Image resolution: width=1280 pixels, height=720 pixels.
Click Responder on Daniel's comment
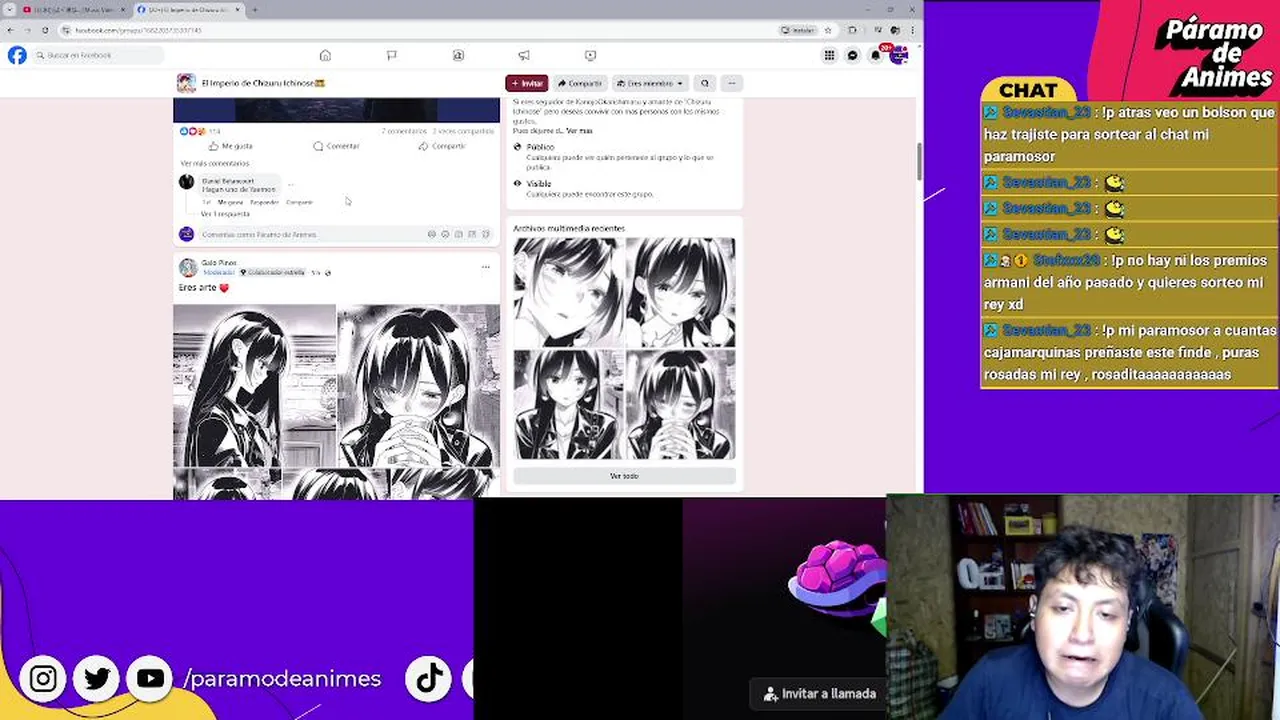coord(264,202)
